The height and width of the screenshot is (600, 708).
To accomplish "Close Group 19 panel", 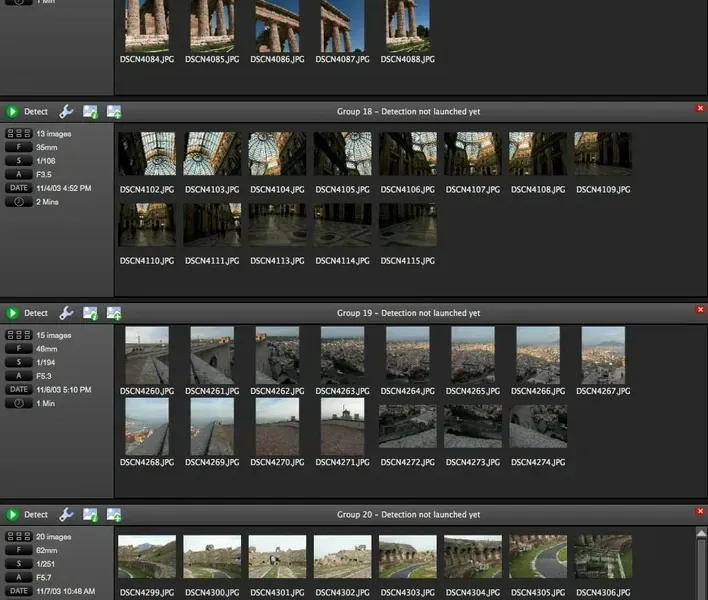I will pos(700,309).
